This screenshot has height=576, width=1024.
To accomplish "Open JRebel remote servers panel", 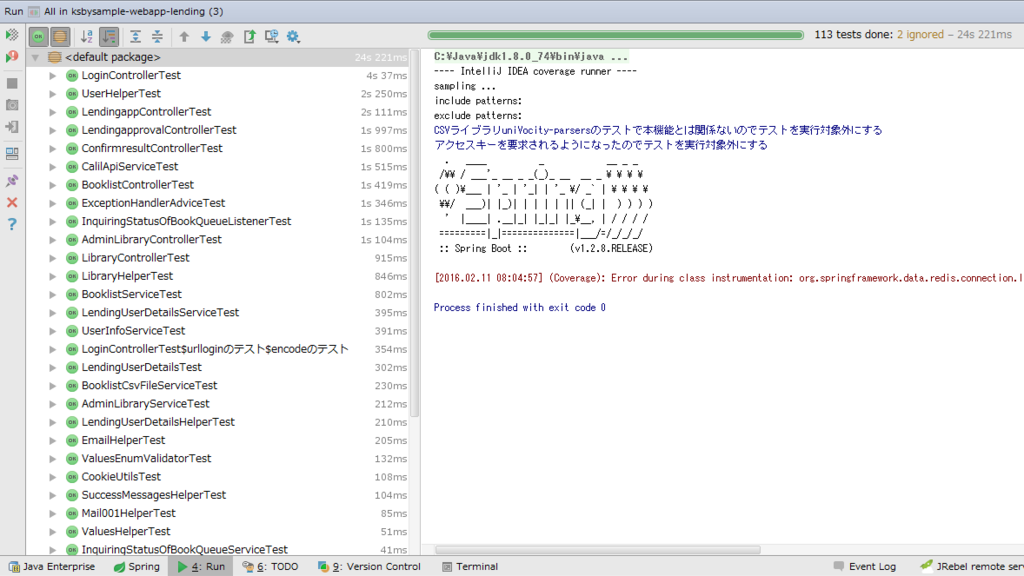I will 971,567.
